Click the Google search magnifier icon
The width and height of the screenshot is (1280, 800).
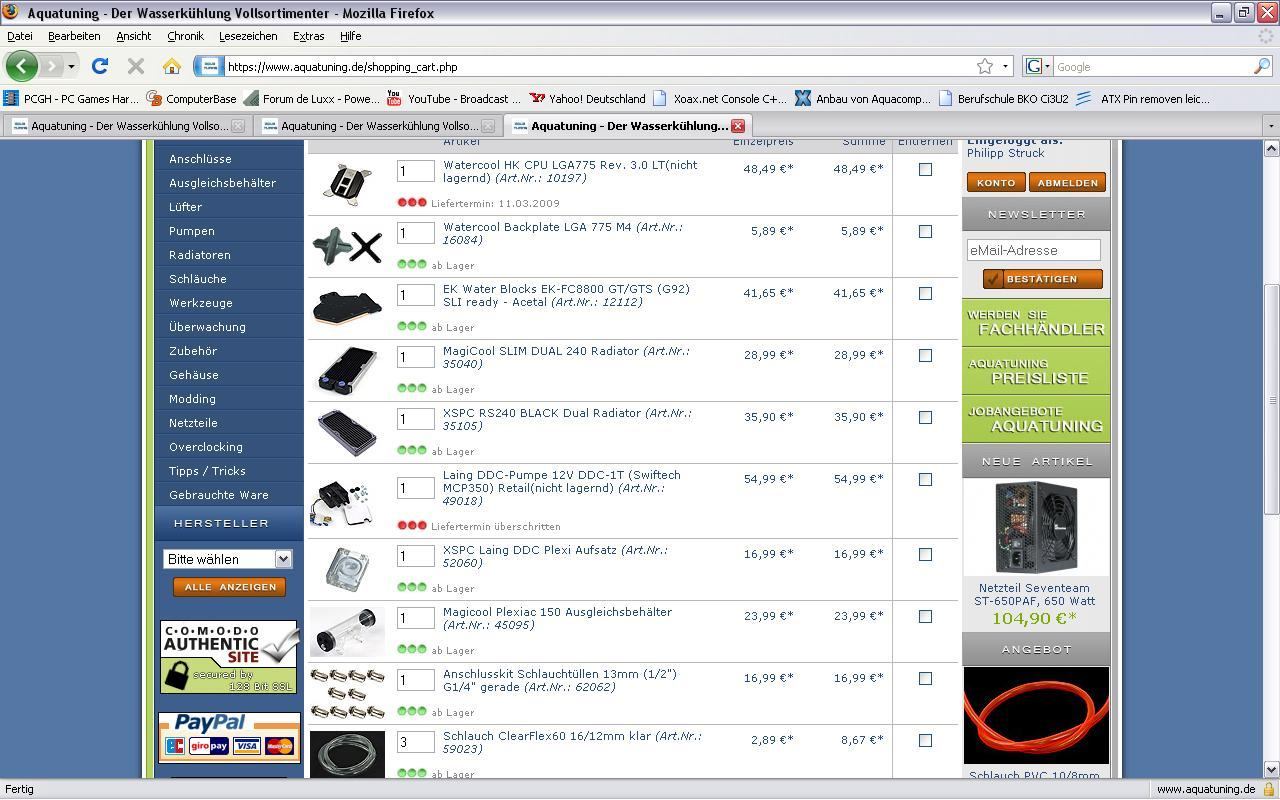[1262, 66]
